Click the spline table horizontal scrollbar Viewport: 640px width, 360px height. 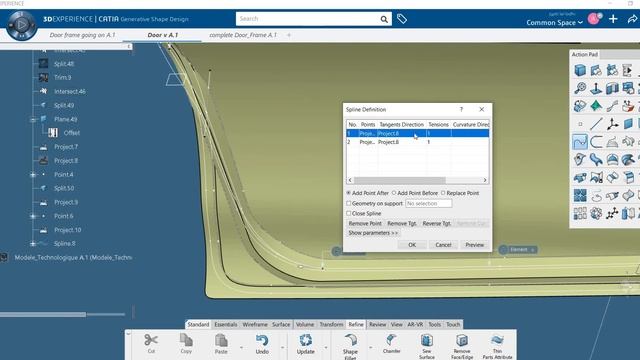pos(400,180)
